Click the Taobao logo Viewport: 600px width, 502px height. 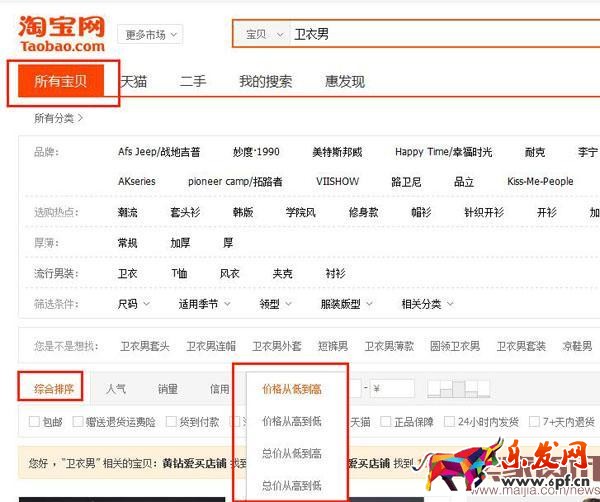[61, 32]
